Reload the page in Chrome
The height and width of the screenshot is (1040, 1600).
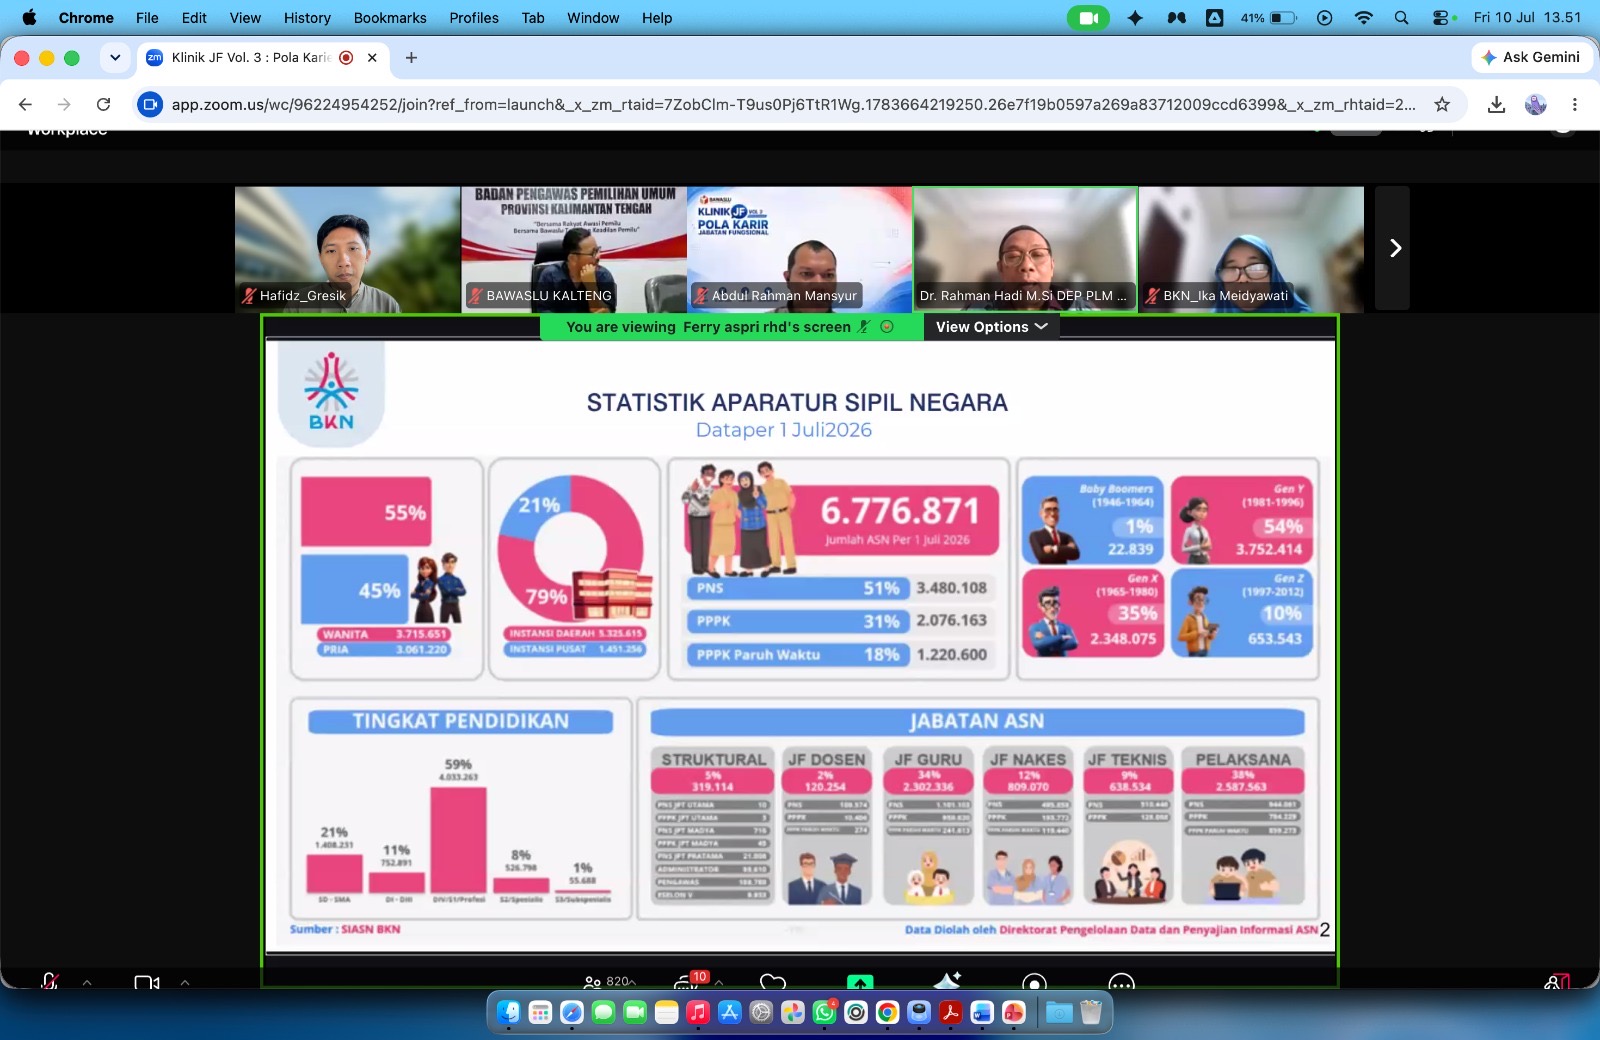[103, 104]
